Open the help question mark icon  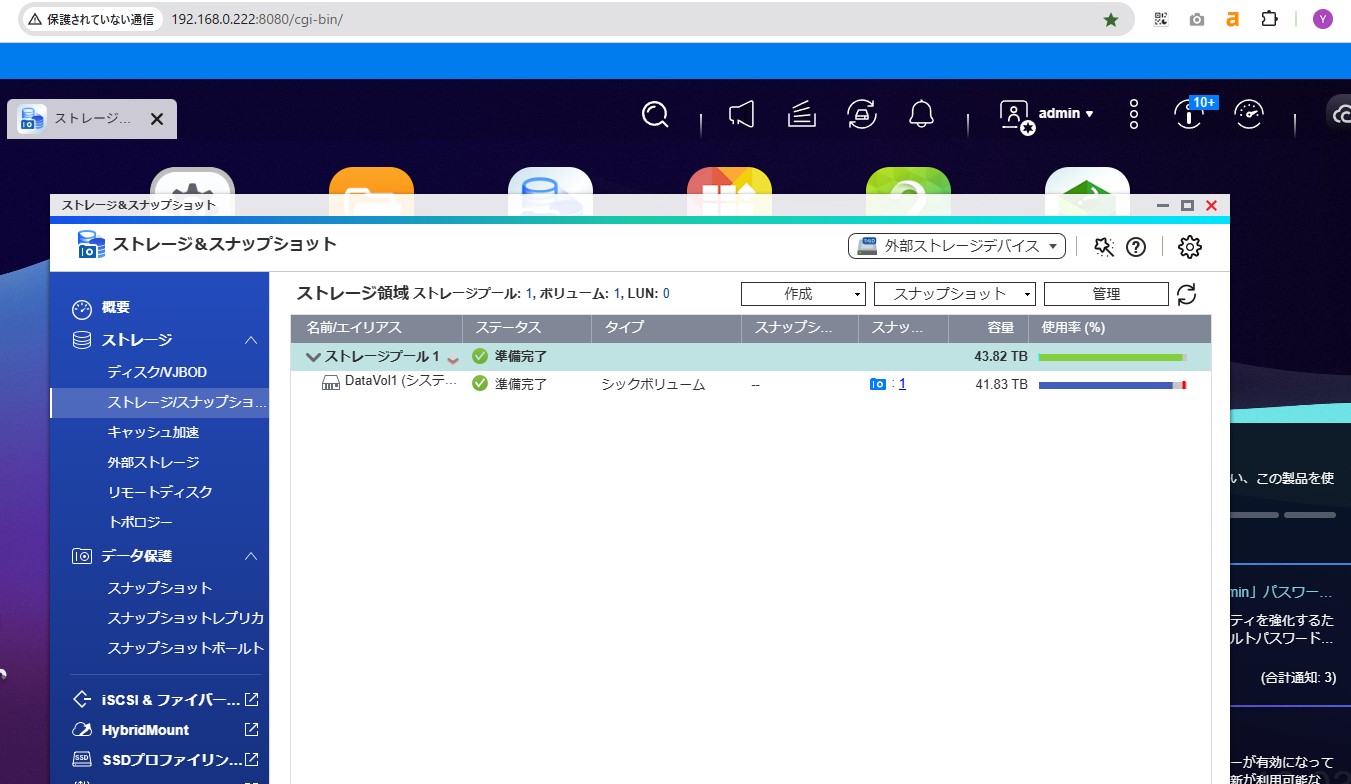tap(1136, 247)
